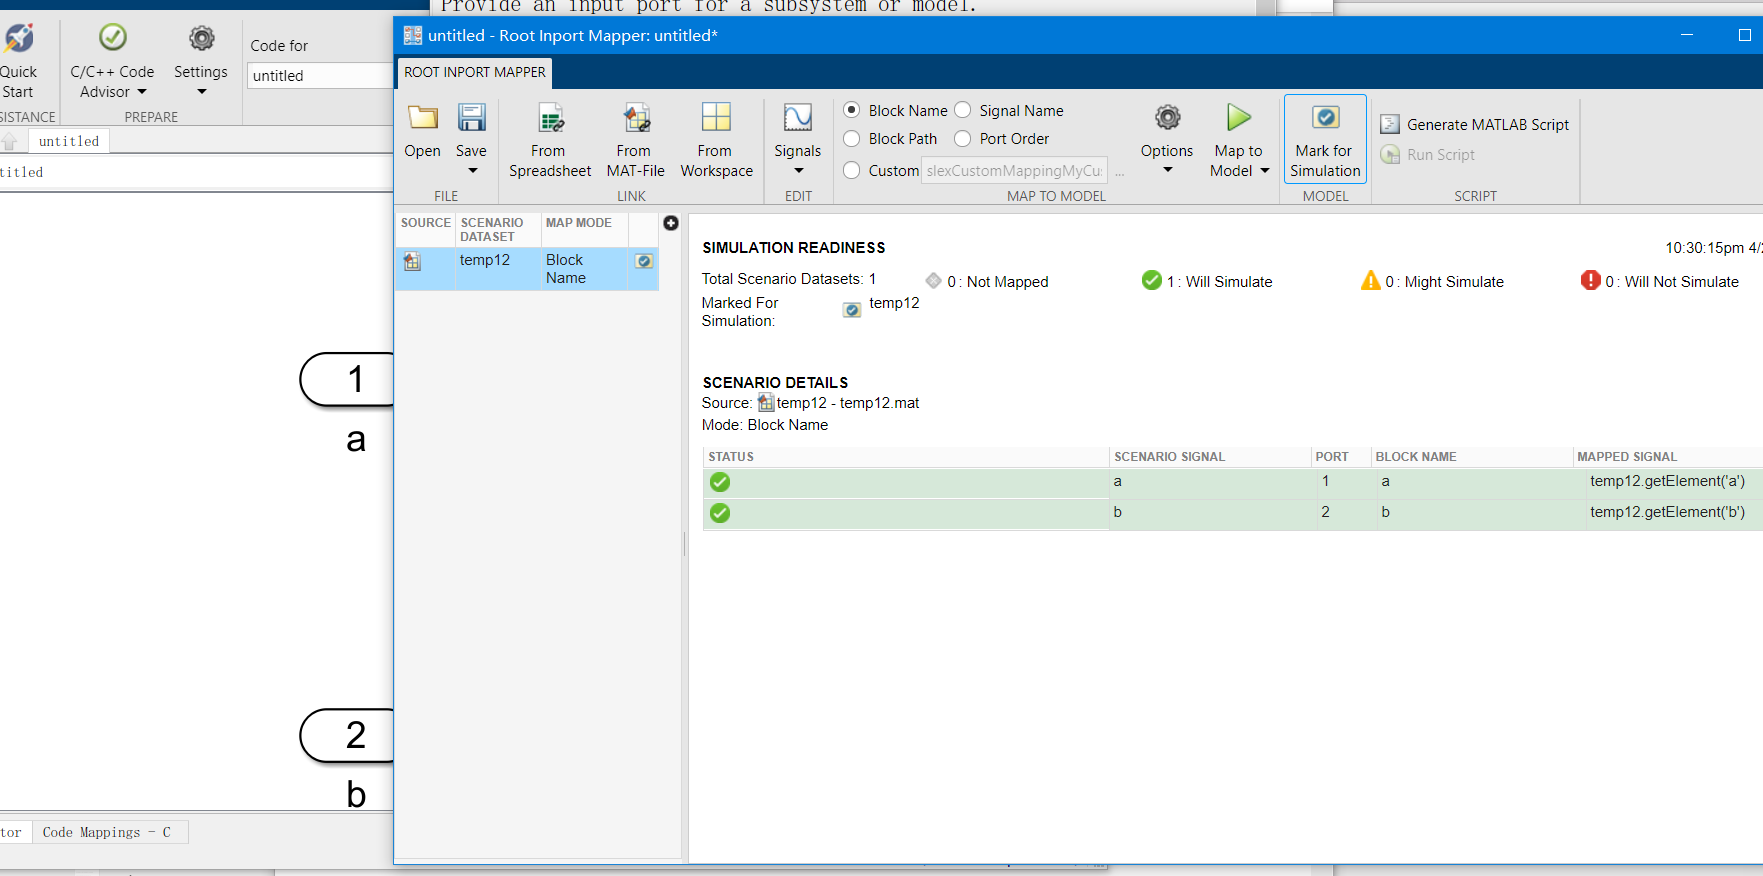Viewport: 1763px width, 876px height.
Task: Import data From Spreadsheet
Action: (x=550, y=118)
